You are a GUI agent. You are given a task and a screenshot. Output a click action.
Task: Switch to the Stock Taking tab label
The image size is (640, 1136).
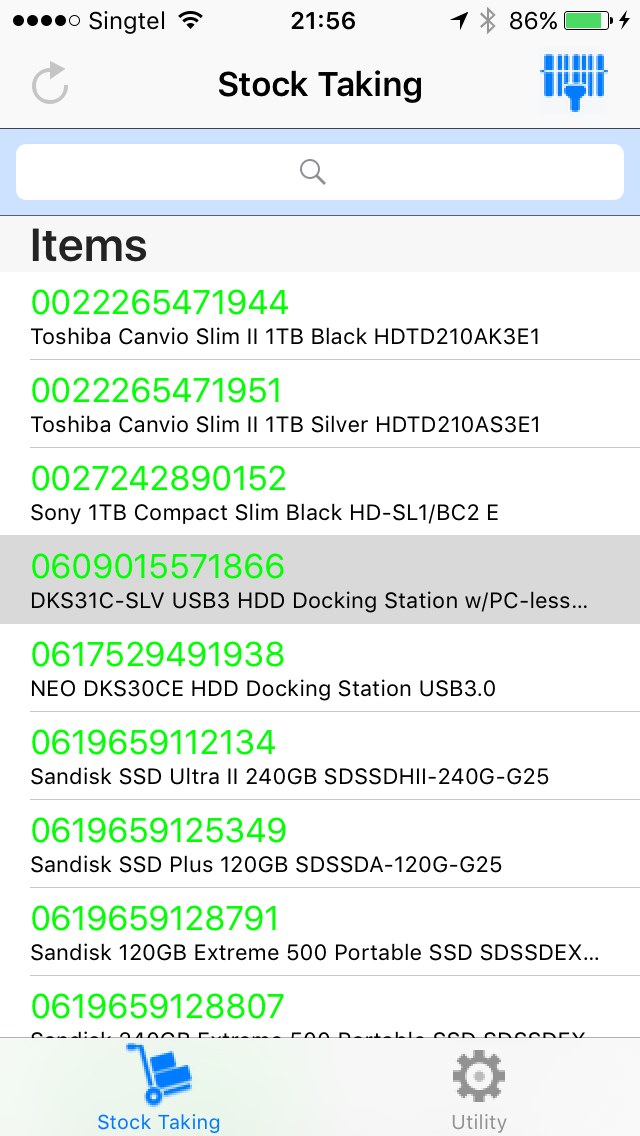click(159, 1122)
